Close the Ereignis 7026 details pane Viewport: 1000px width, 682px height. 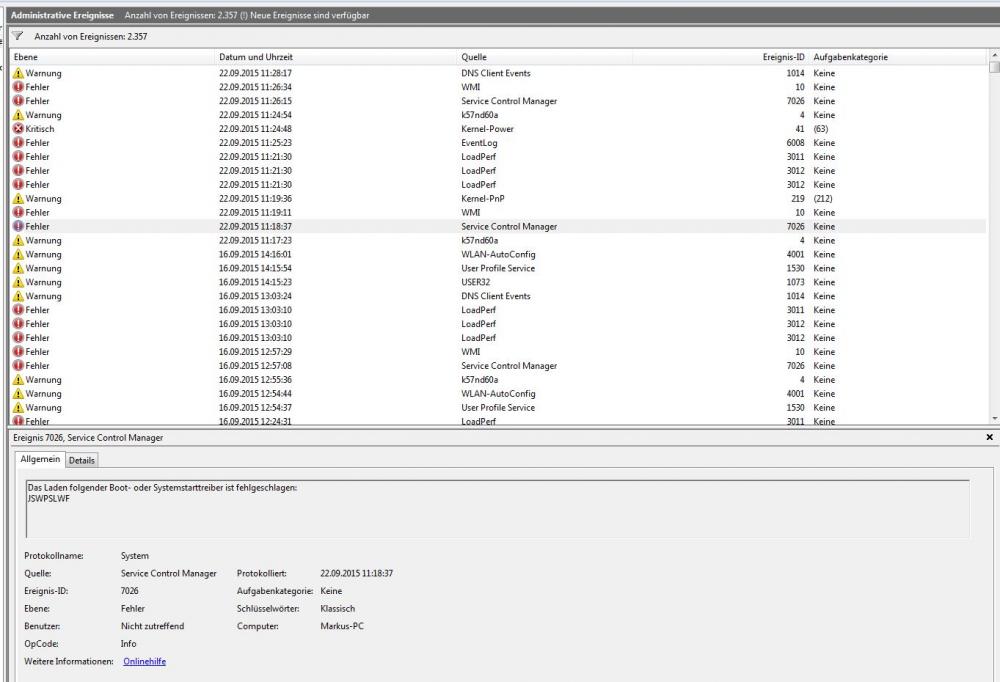point(990,438)
